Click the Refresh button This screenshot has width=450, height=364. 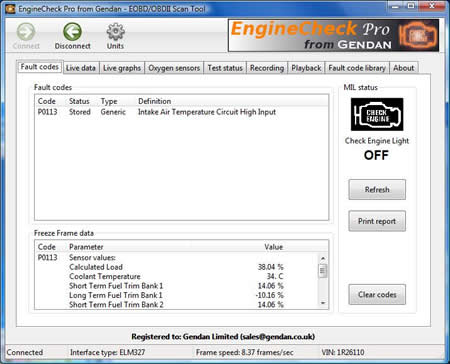coord(377,190)
